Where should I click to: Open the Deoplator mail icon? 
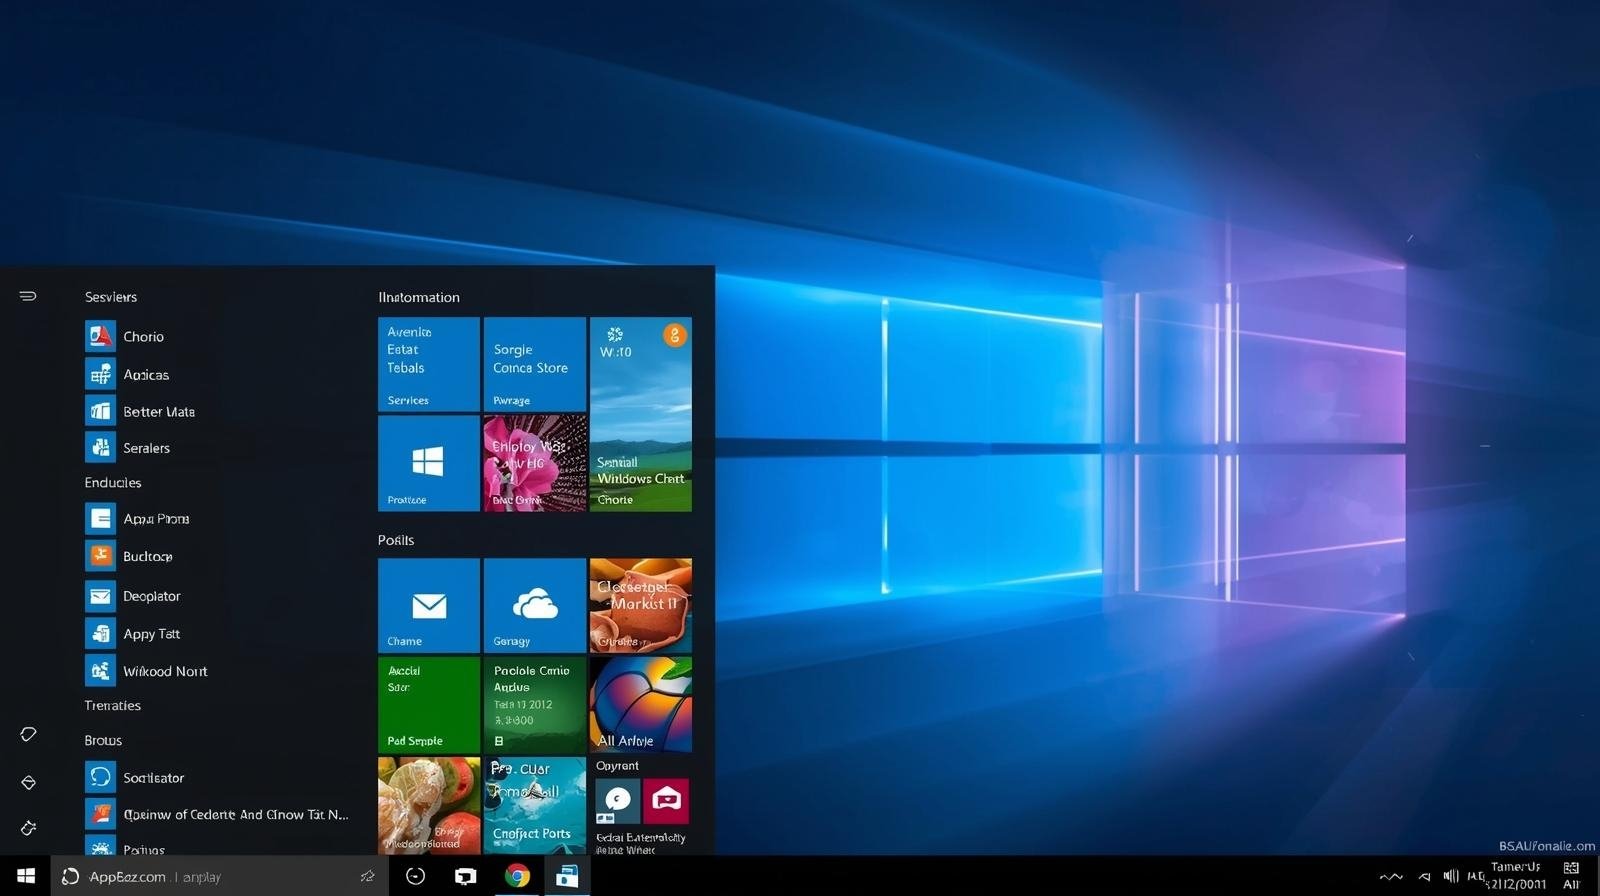(100, 596)
